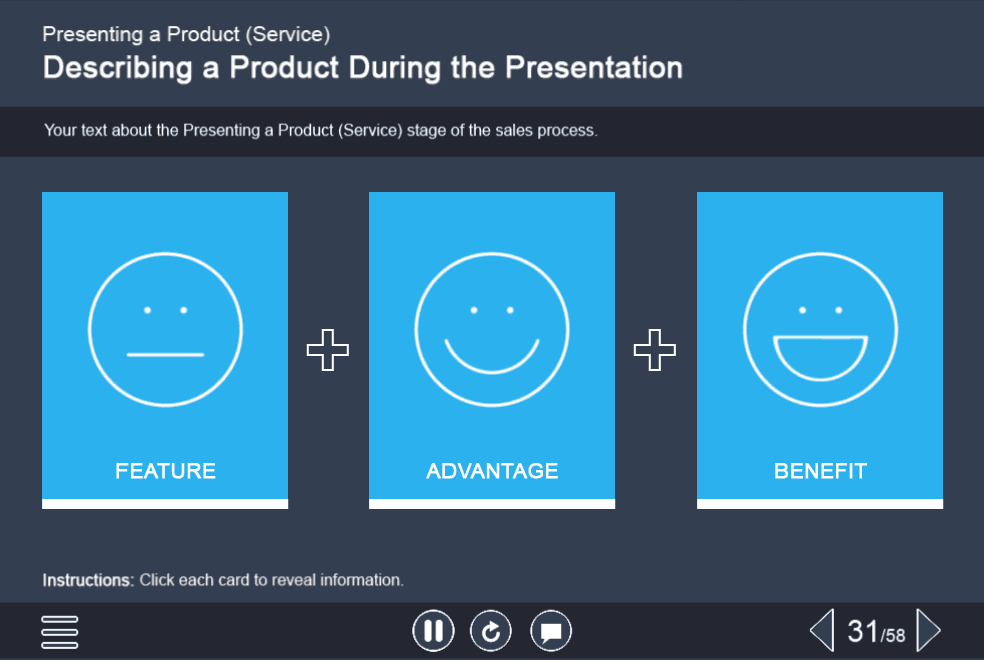Image resolution: width=984 pixels, height=660 pixels.
Task: Click the 'Describing a Product During the Presentation' heading
Action: pos(362,68)
